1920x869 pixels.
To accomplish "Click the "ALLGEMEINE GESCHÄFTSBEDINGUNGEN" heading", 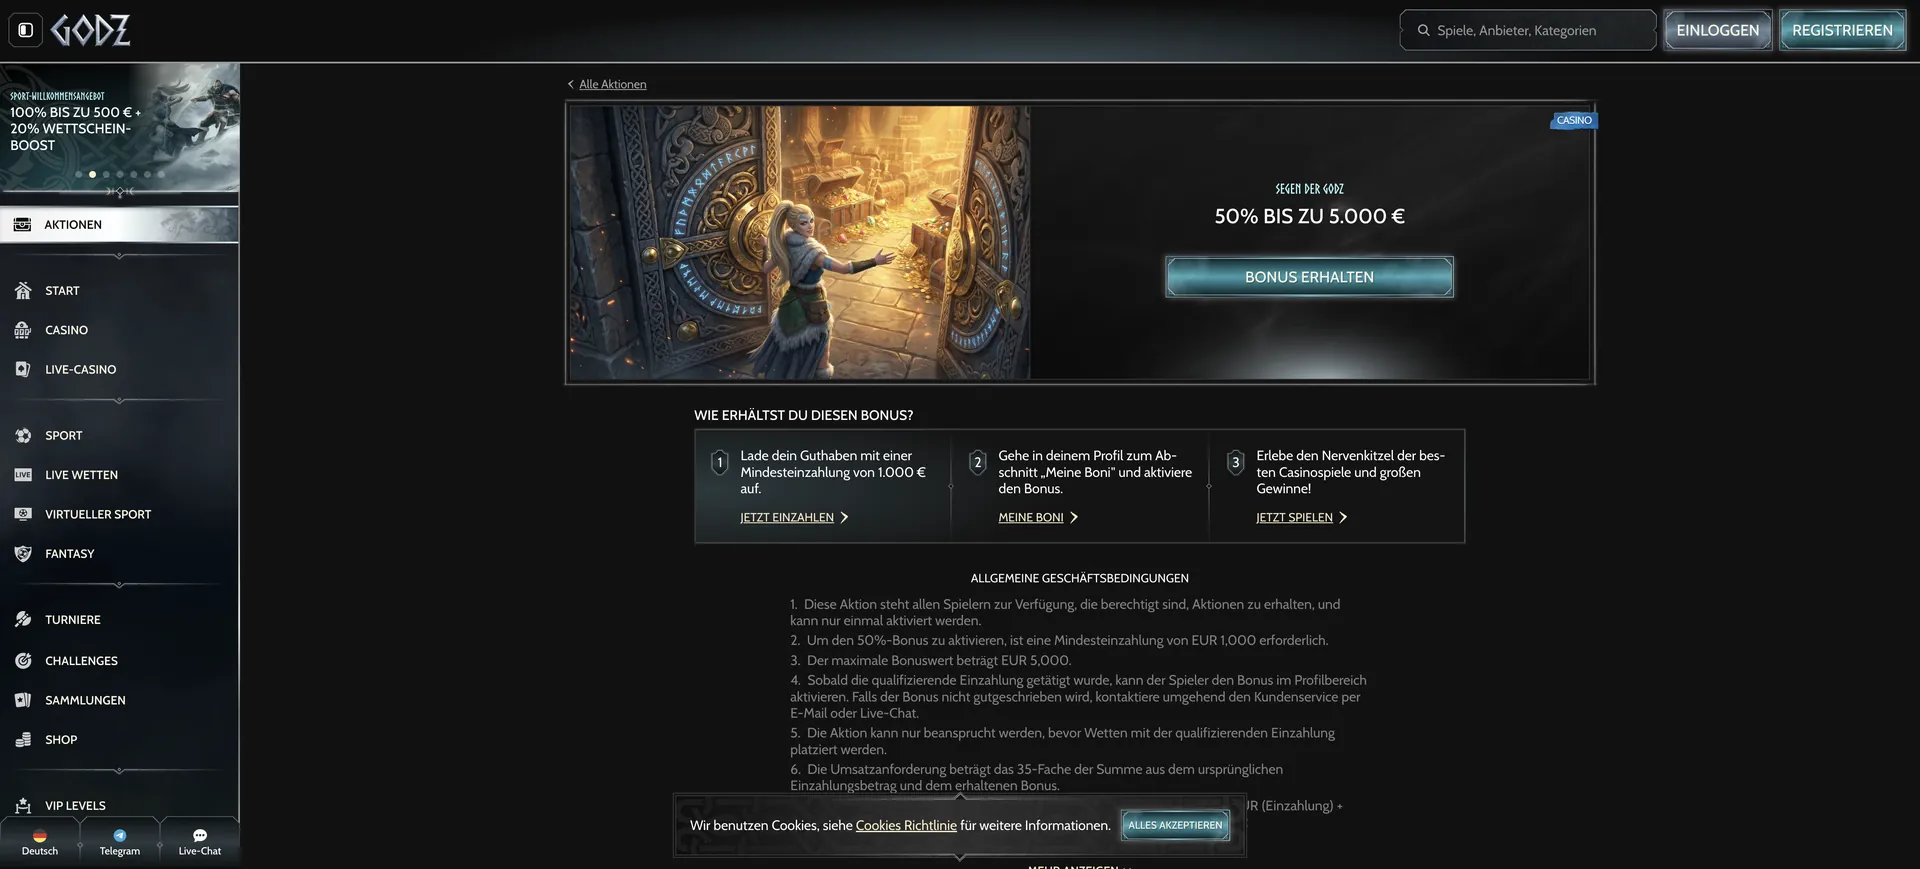I will point(1079,579).
